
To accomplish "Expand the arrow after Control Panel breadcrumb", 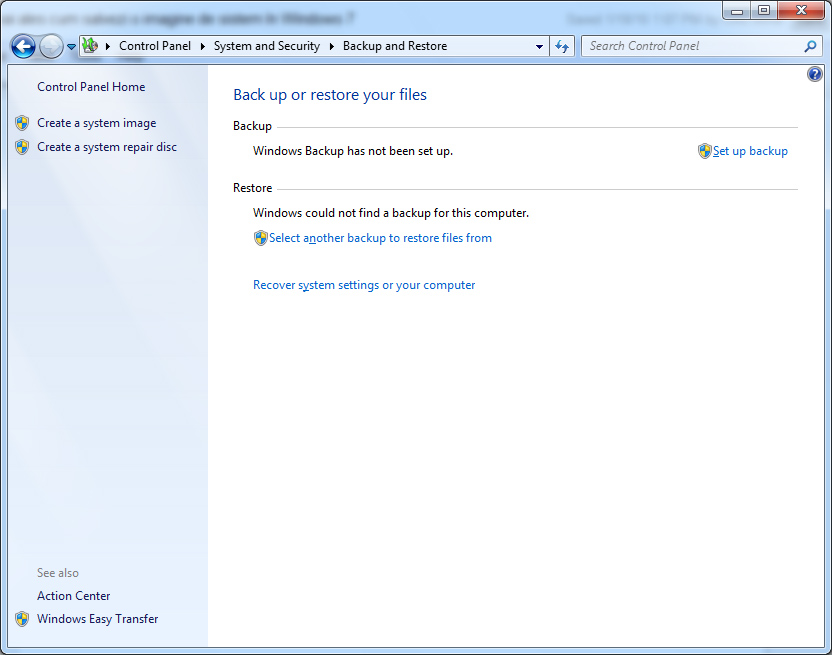I will pyautogui.click(x=203, y=46).
